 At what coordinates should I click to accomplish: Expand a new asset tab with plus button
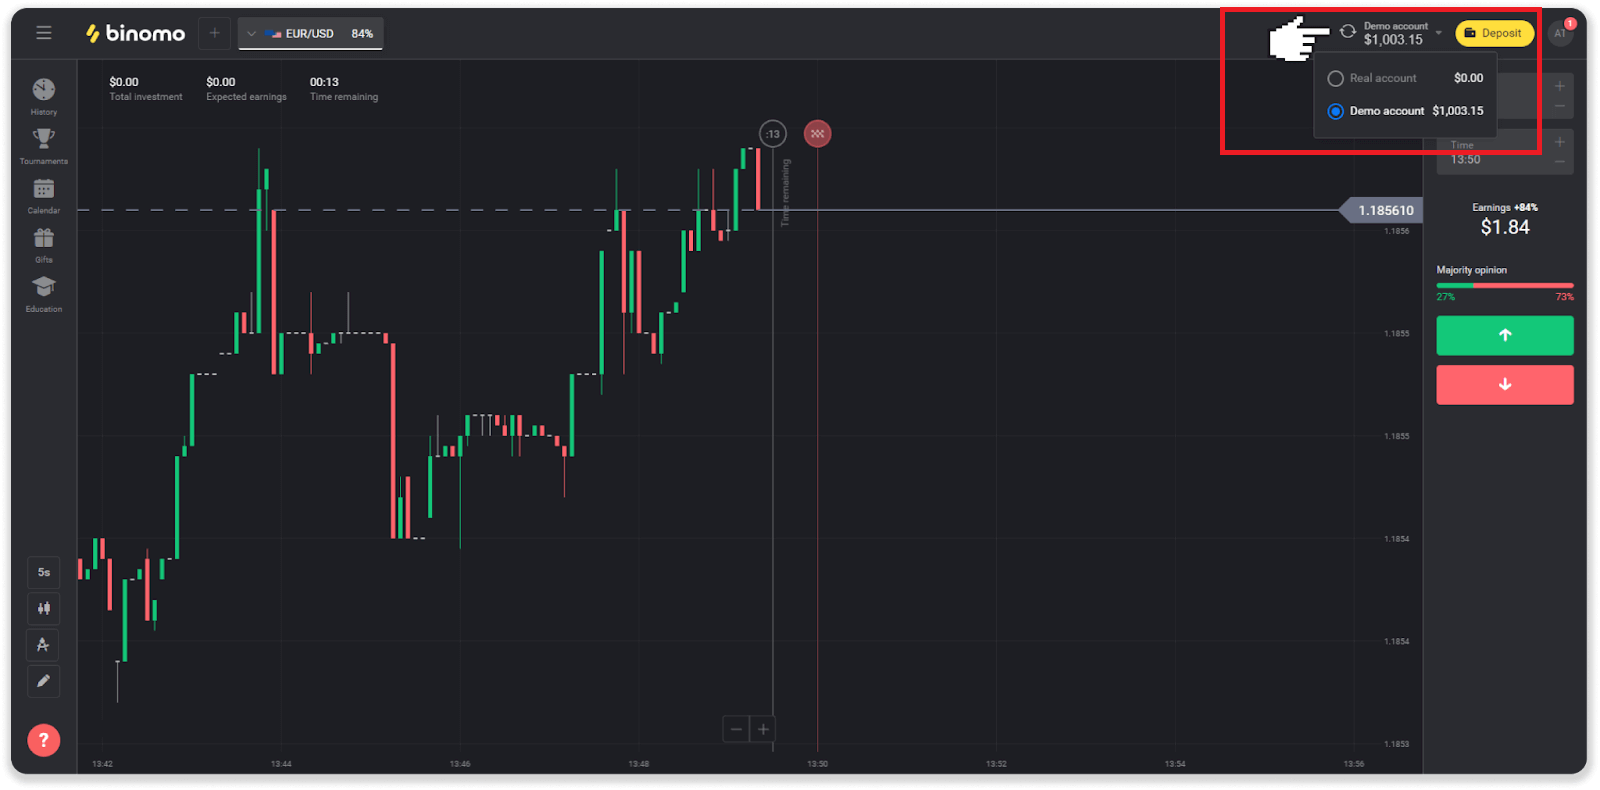pos(214,32)
